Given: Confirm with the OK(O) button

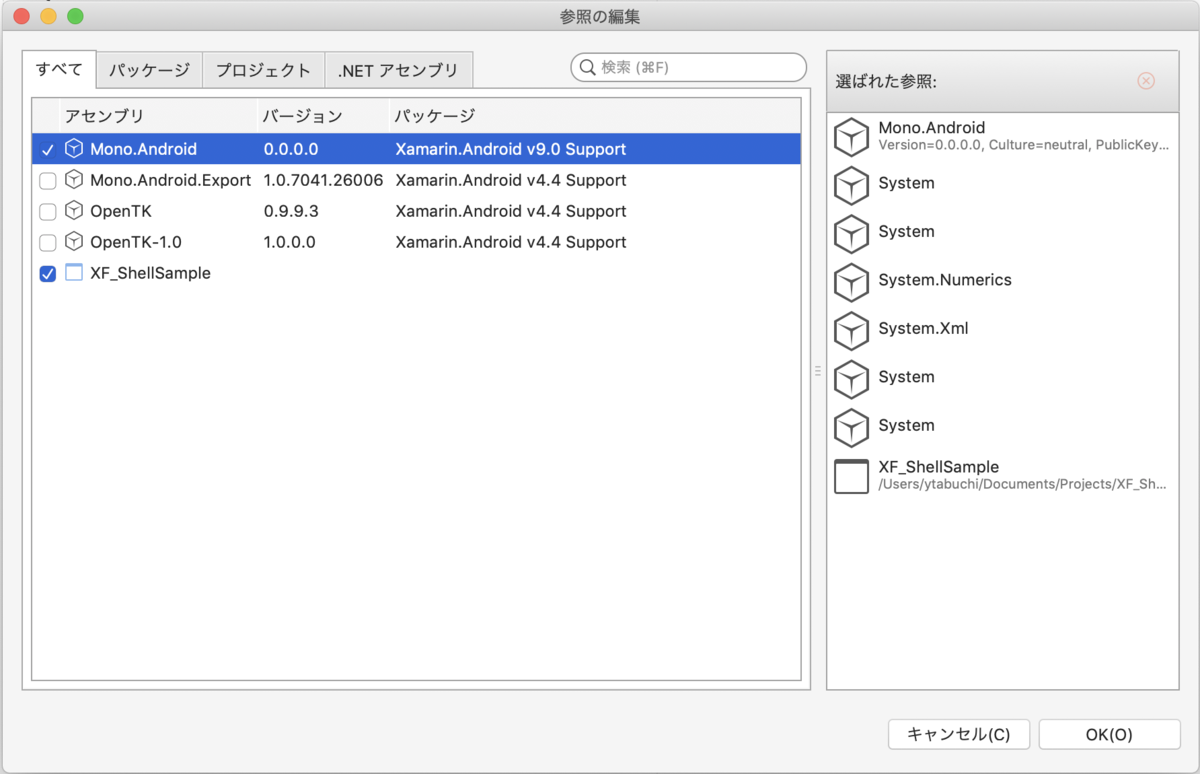Looking at the screenshot, I should click(x=1109, y=734).
